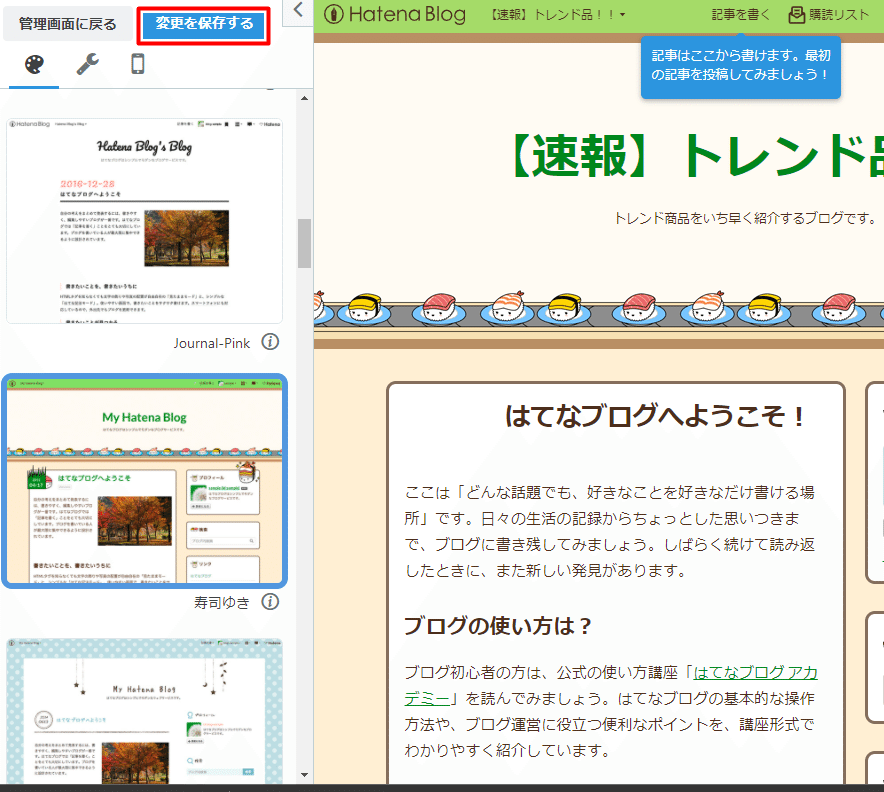
Task: Show info for Journal-Pink theme
Action: coord(270,342)
